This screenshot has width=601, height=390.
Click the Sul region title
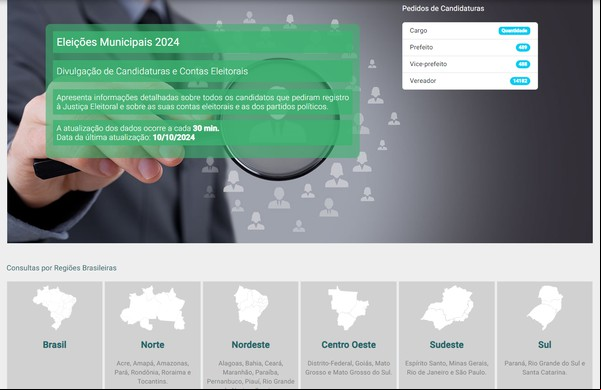545,345
